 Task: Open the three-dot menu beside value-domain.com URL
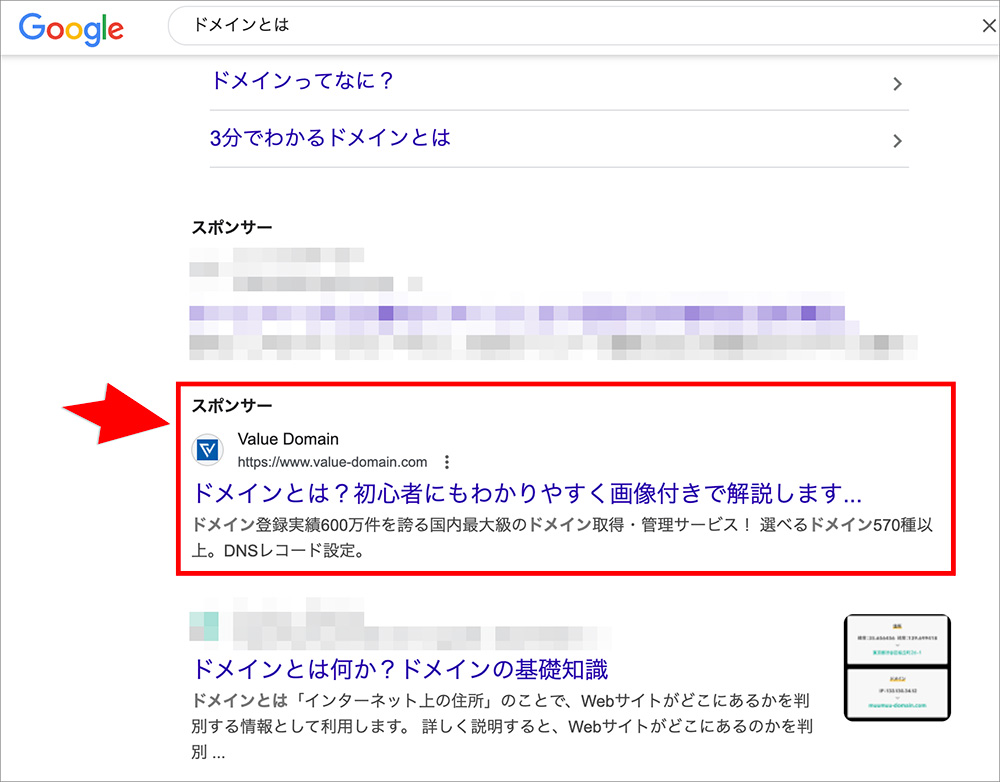pos(447,462)
